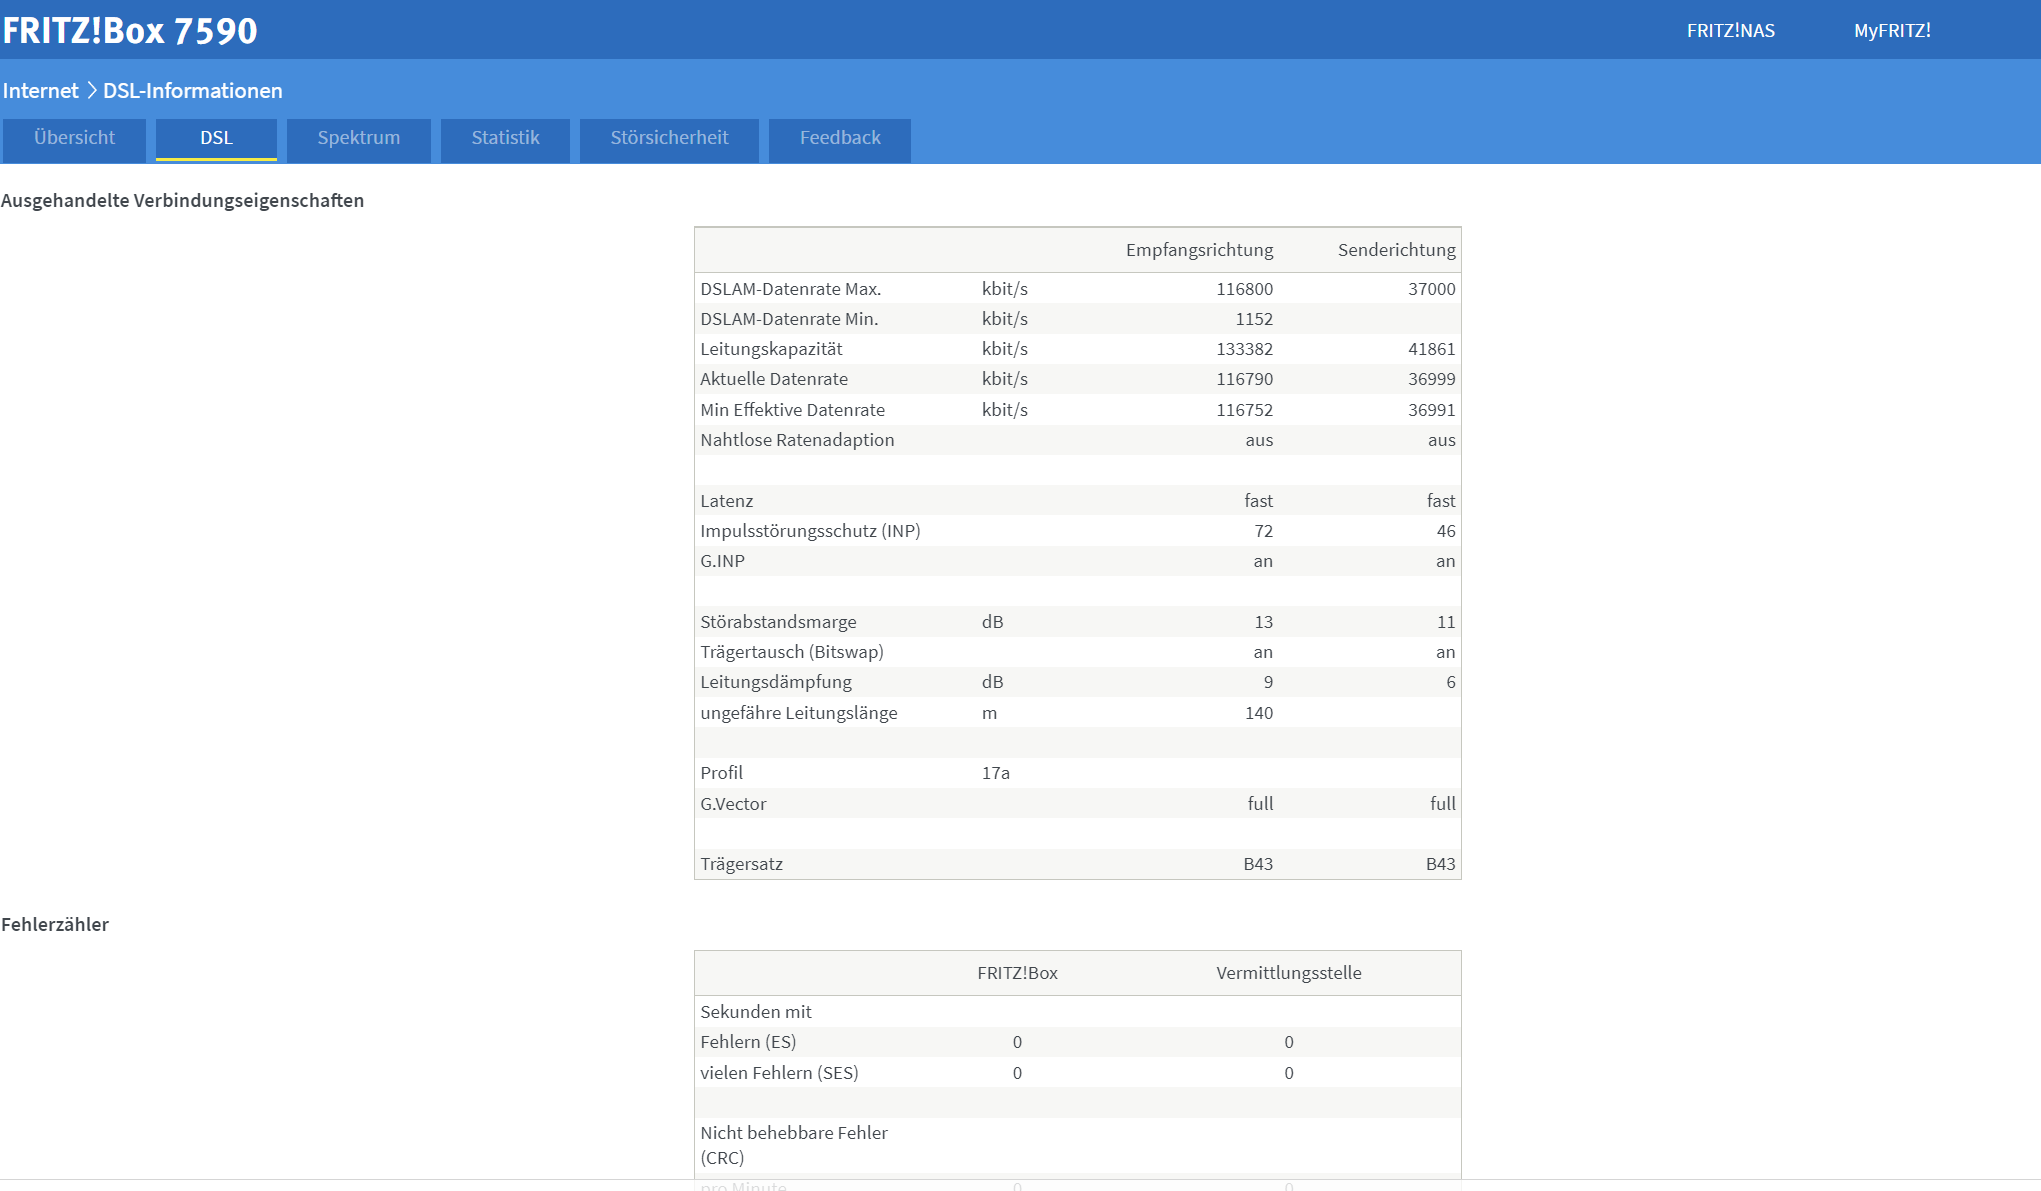This screenshot has width=2041, height=1191.
Task: Go to the Störsicherheit tab
Action: click(x=669, y=138)
